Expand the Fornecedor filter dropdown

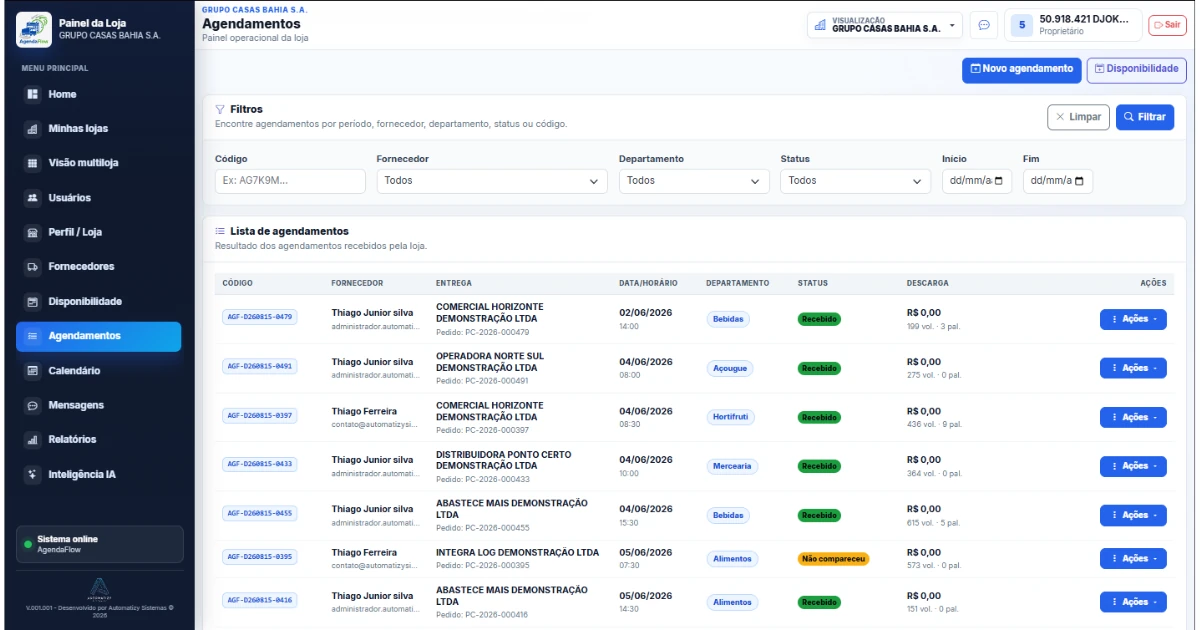click(492, 181)
